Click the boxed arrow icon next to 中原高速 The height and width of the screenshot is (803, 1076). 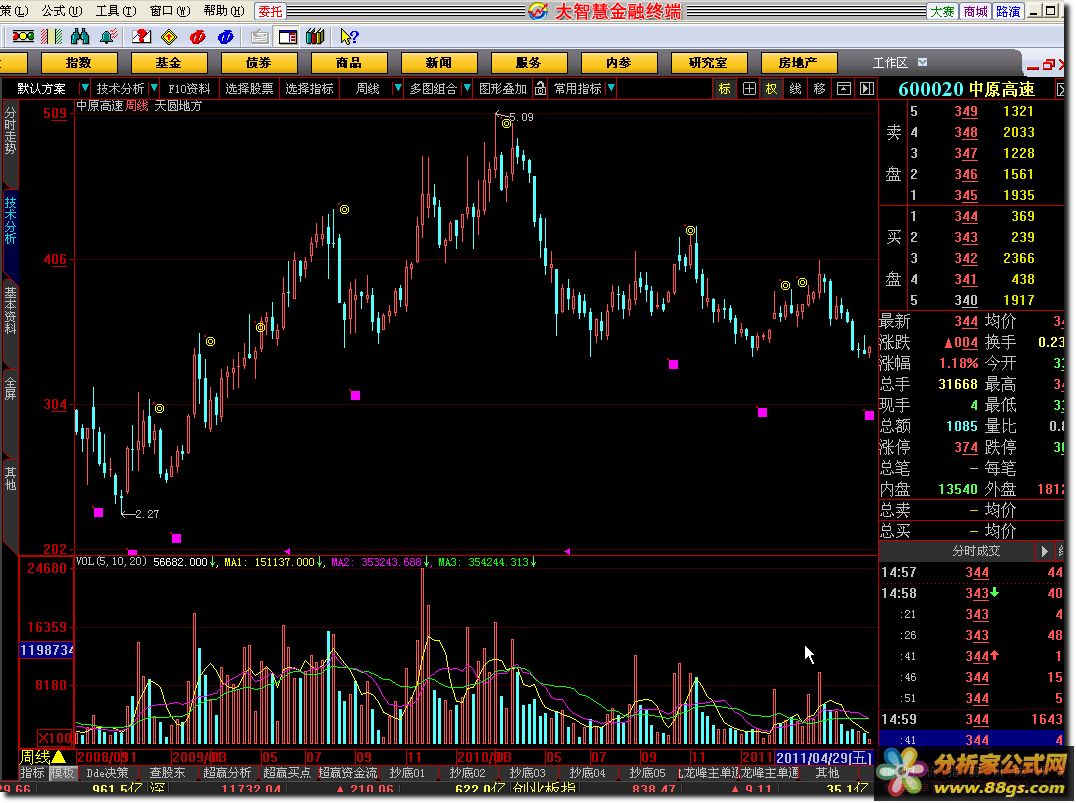(x=1060, y=90)
